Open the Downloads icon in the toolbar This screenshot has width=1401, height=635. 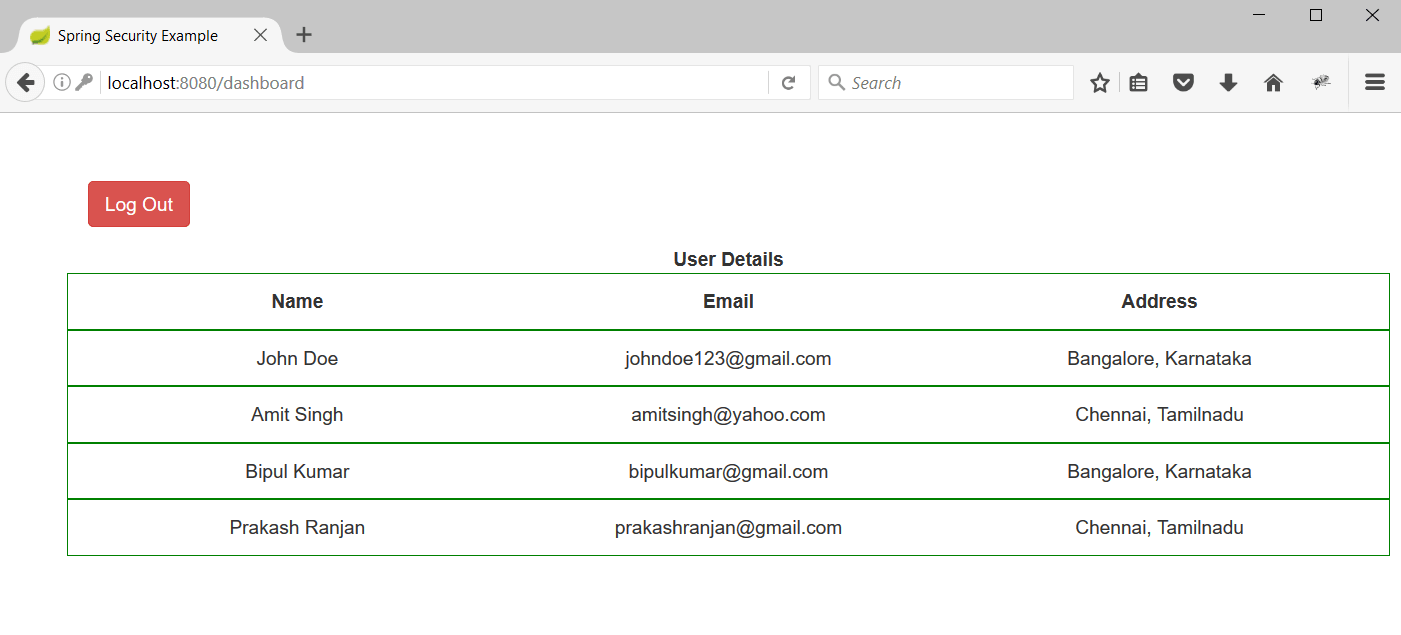coord(1228,82)
